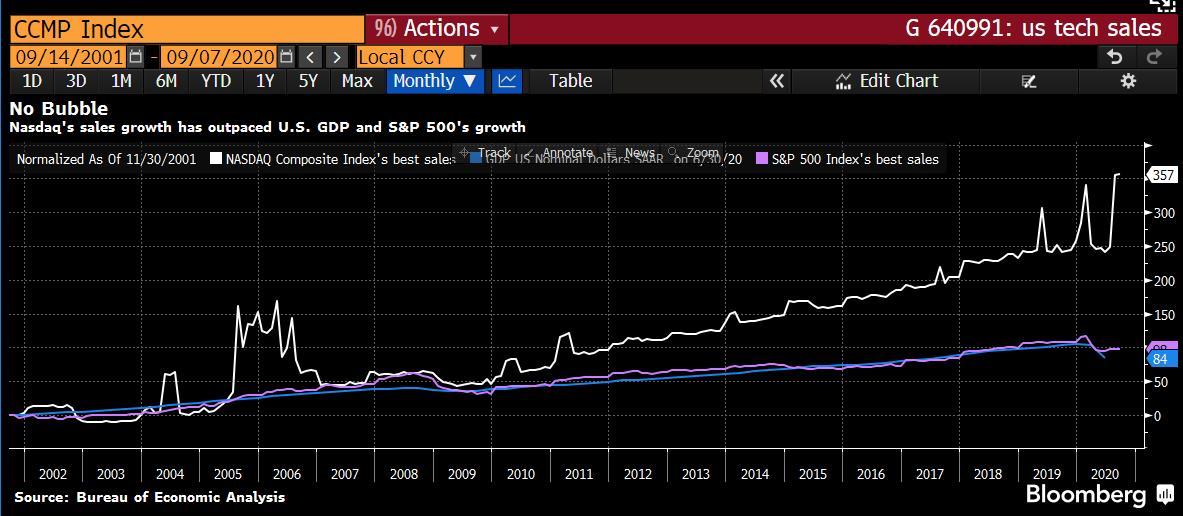This screenshot has width=1183, height=516.
Task: Select the 1Y range tab
Action: click(265, 81)
